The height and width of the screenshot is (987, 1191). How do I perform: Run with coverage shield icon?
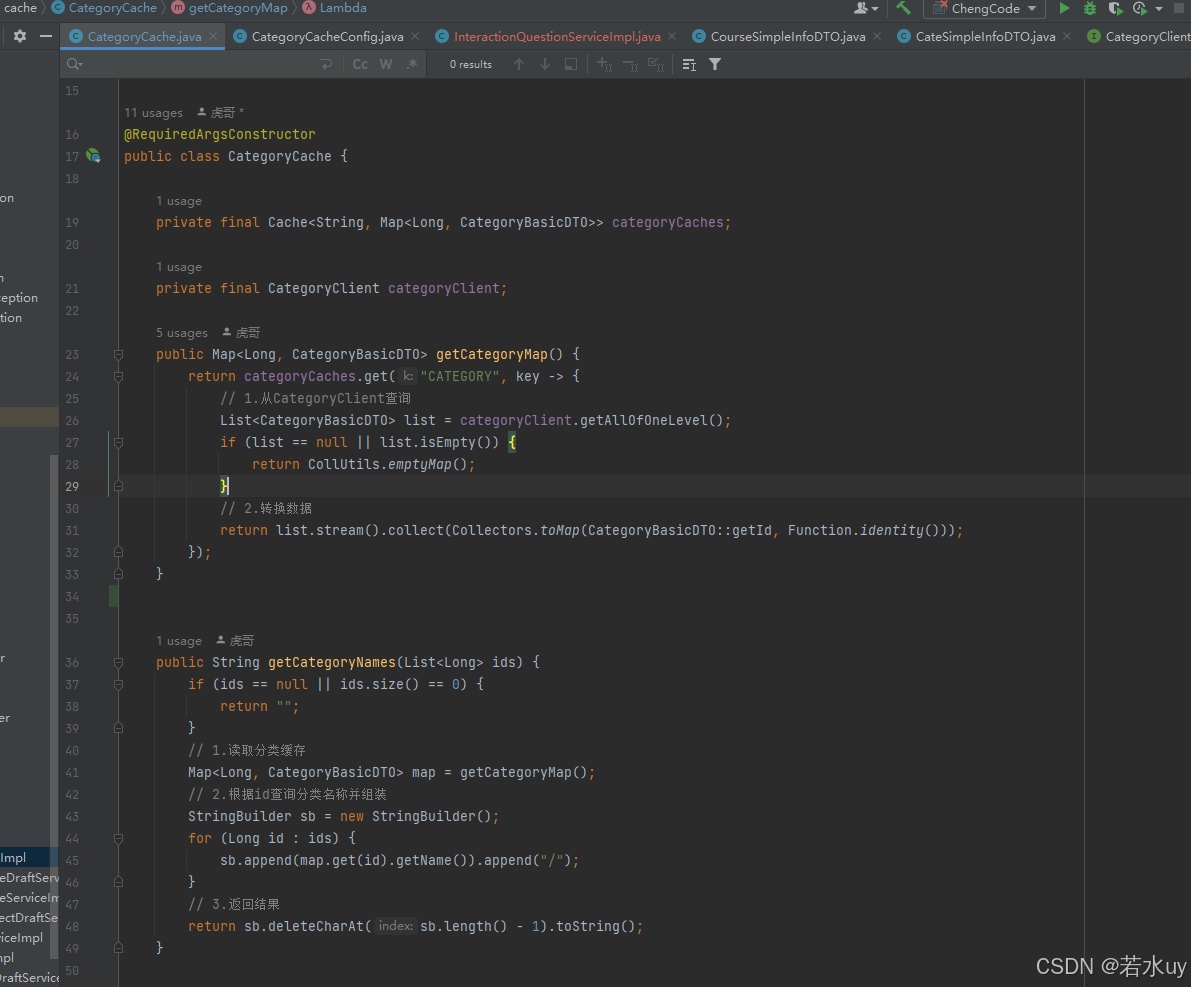click(x=1114, y=8)
